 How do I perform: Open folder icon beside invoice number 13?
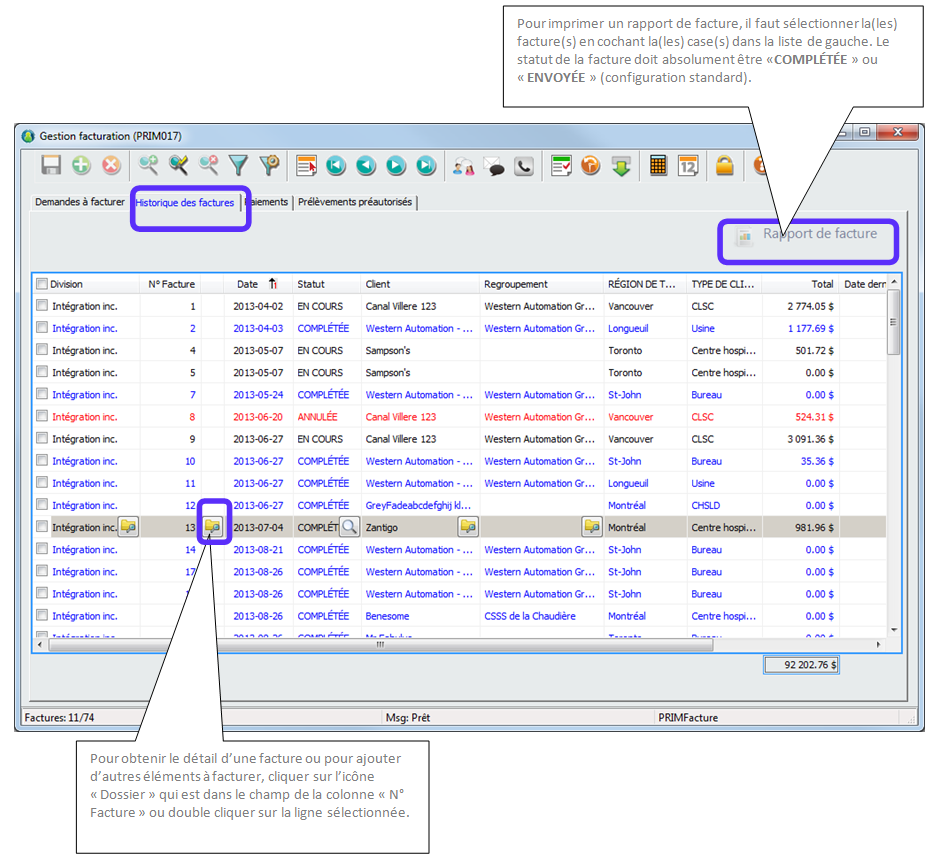[214, 527]
